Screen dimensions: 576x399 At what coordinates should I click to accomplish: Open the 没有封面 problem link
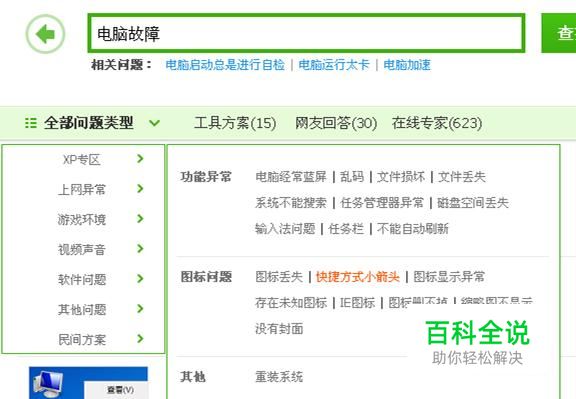coord(279,329)
